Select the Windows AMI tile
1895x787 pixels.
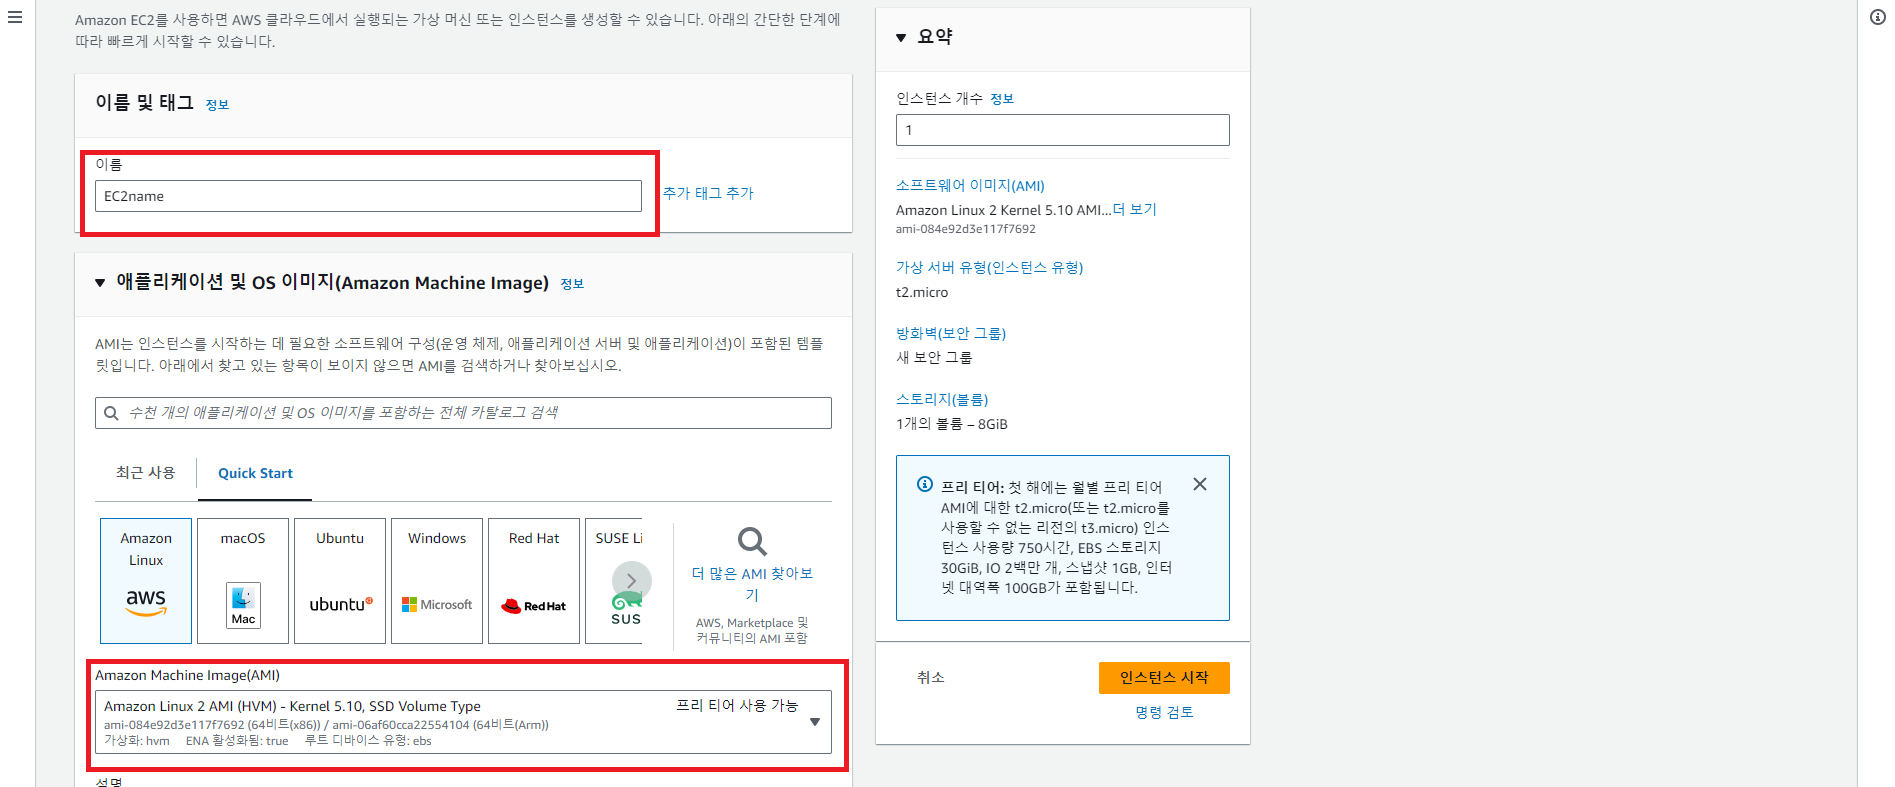click(x=437, y=581)
